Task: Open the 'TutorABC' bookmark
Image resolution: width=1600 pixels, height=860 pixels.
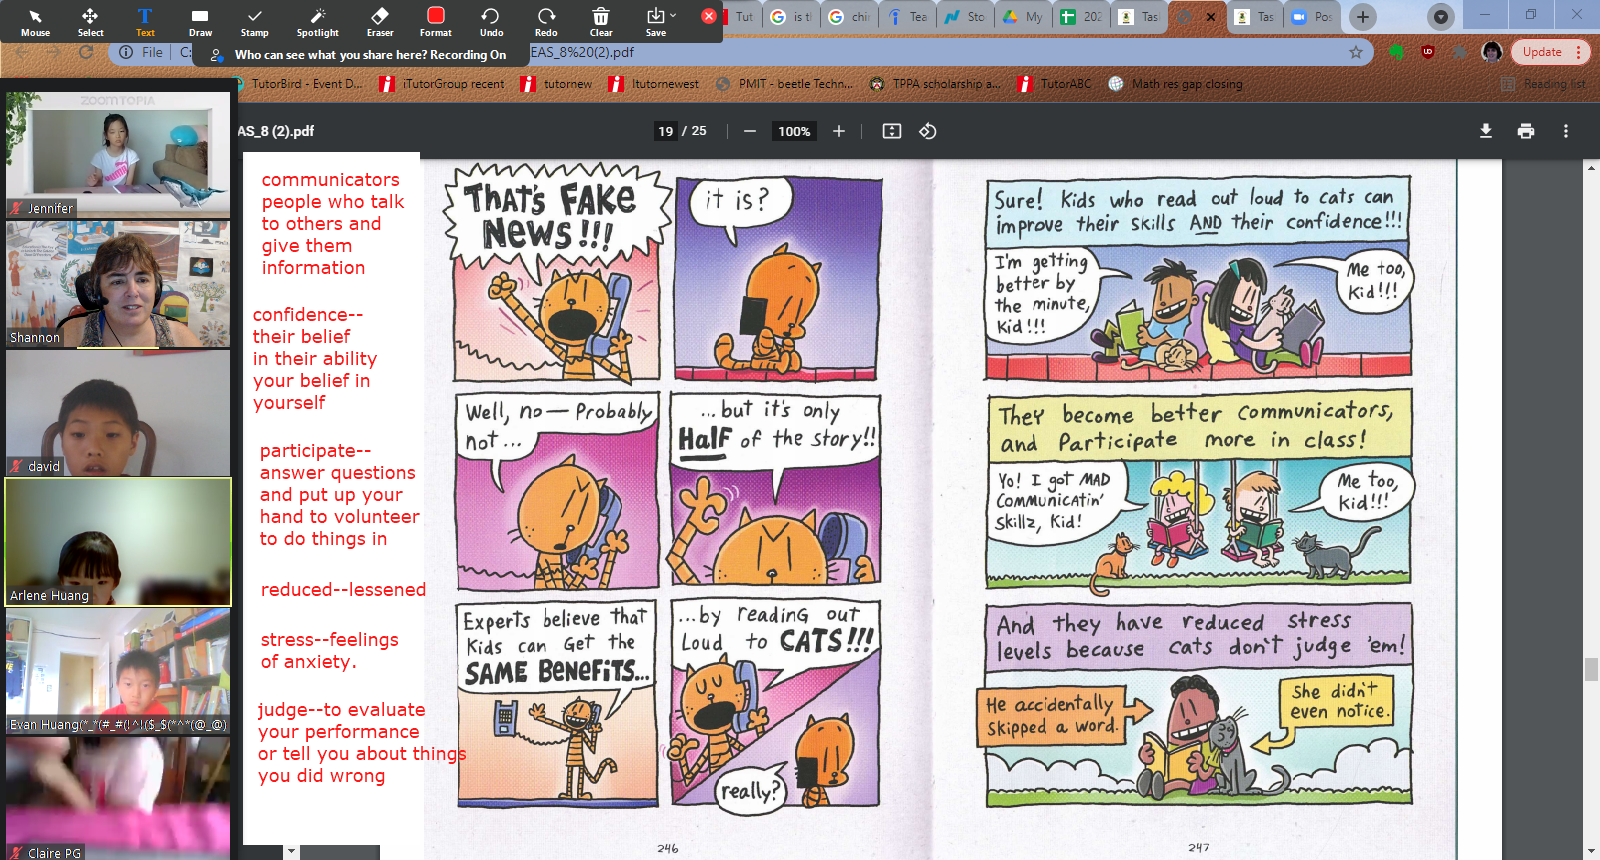Action: [x=1055, y=84]
